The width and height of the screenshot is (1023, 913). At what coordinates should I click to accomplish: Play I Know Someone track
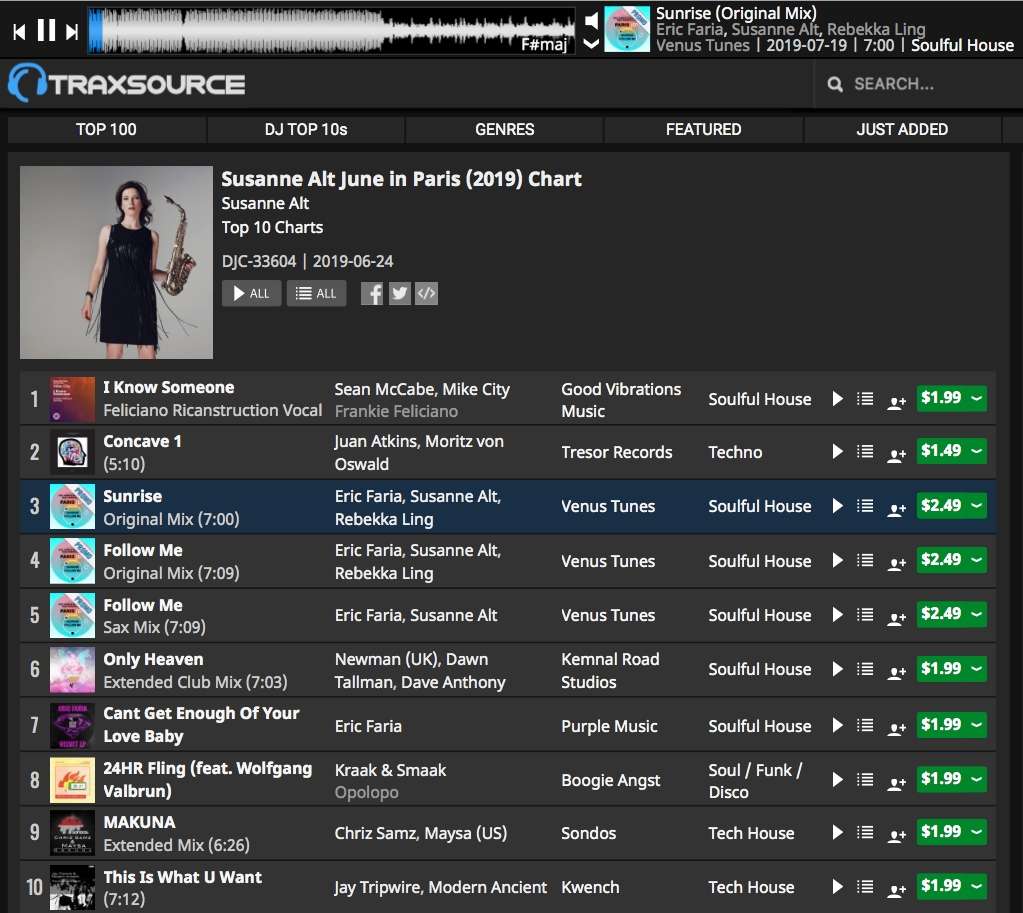pyautogui.click(x=838, y=399)
